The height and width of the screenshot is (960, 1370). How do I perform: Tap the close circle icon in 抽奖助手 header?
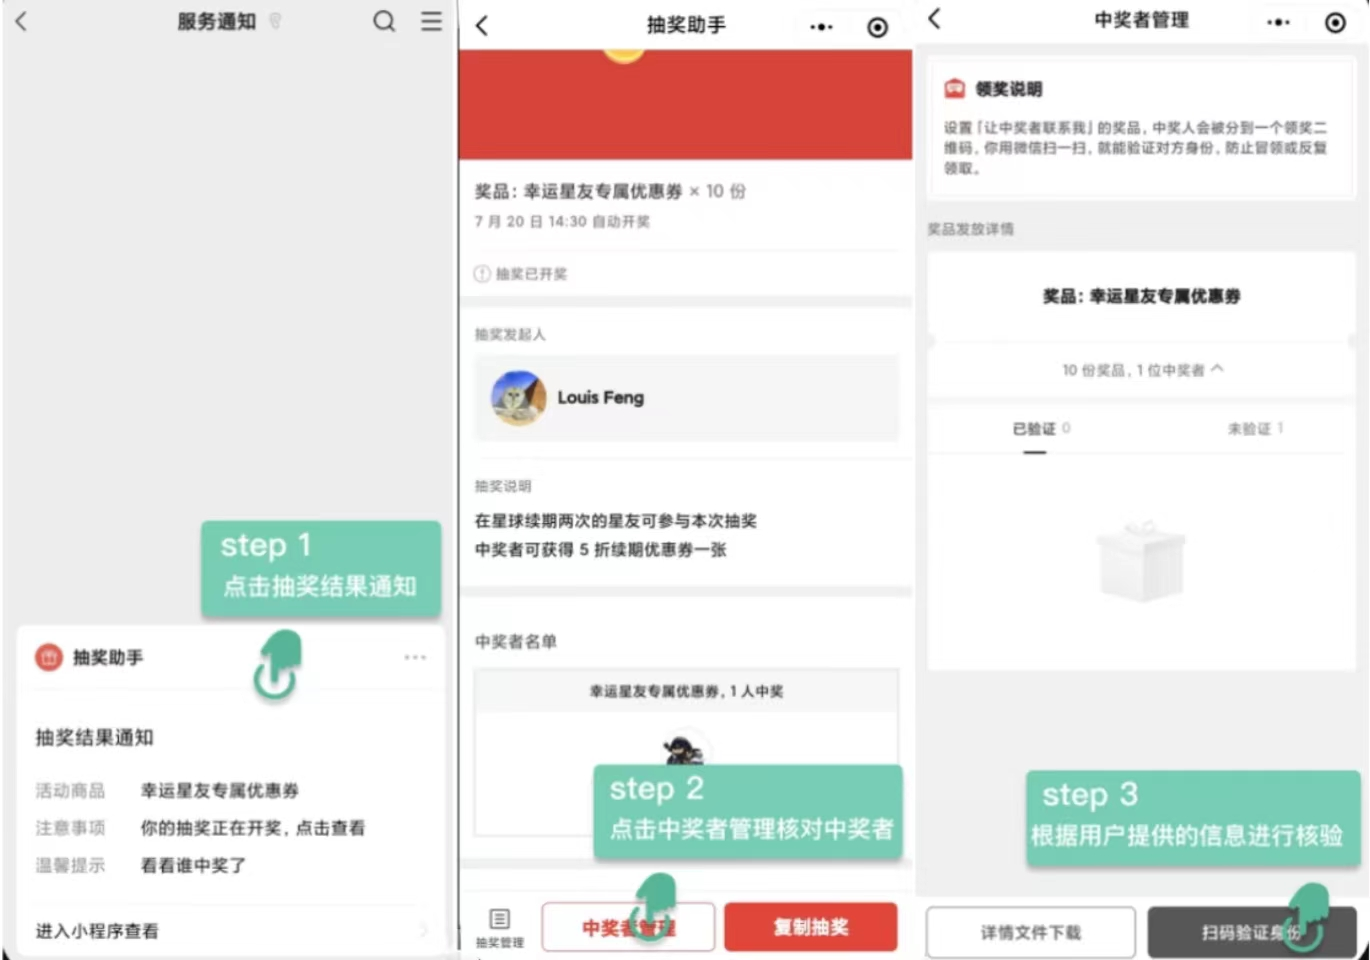[x=877, y=27]
